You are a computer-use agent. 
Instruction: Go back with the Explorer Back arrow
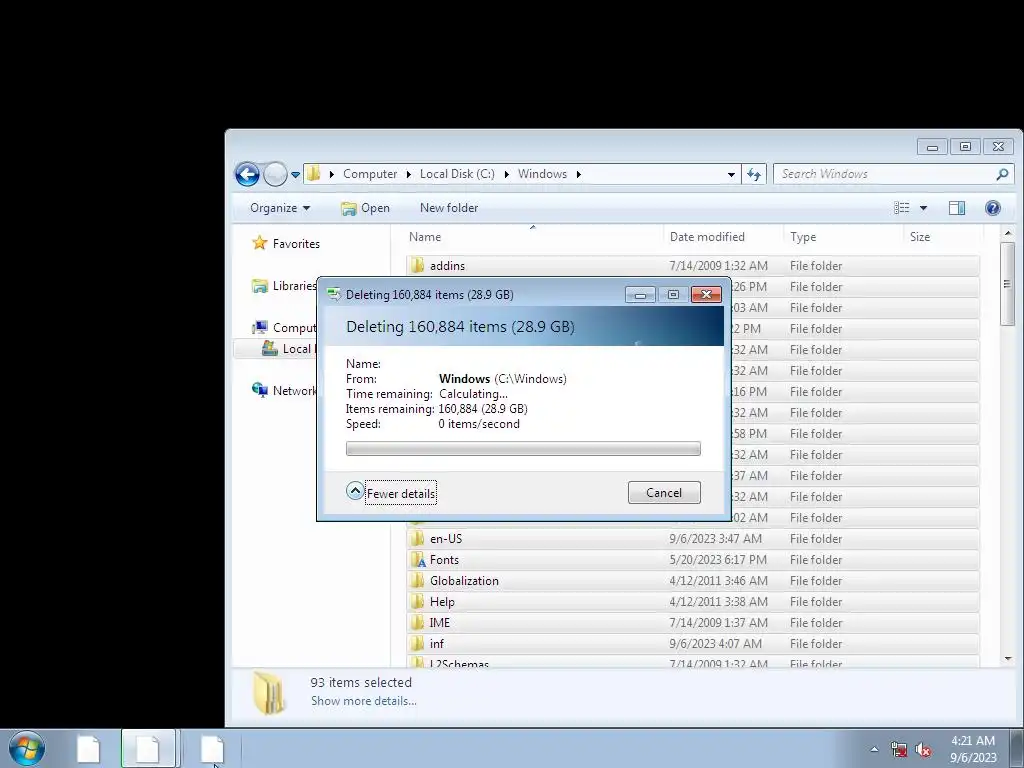click(x=248, y=174)
